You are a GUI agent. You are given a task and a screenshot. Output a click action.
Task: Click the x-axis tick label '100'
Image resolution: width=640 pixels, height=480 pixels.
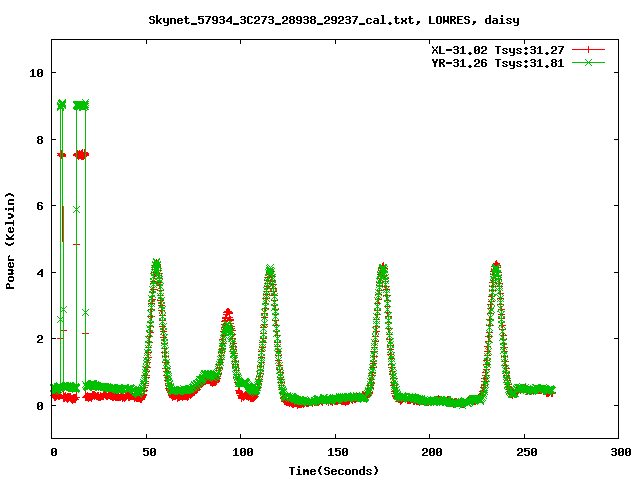(x=242, y=452)
